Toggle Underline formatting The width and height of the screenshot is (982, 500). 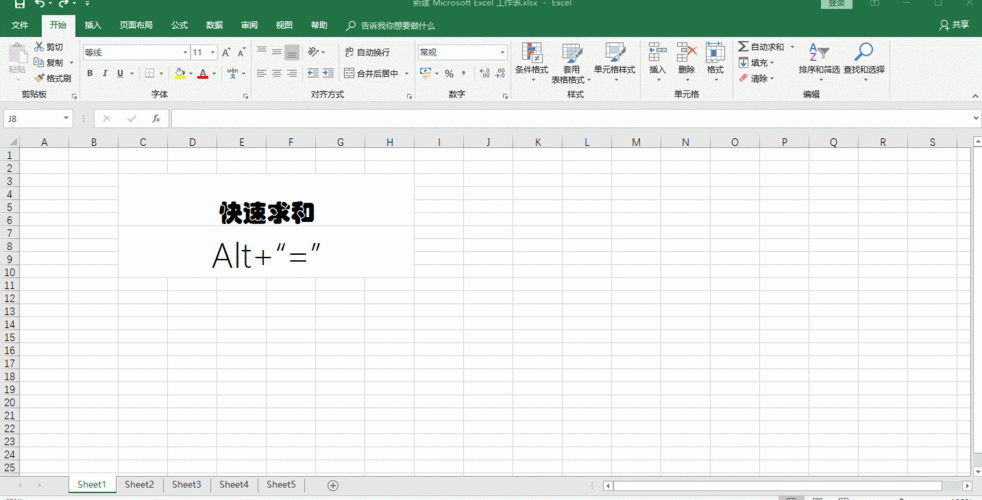point(120,73)
